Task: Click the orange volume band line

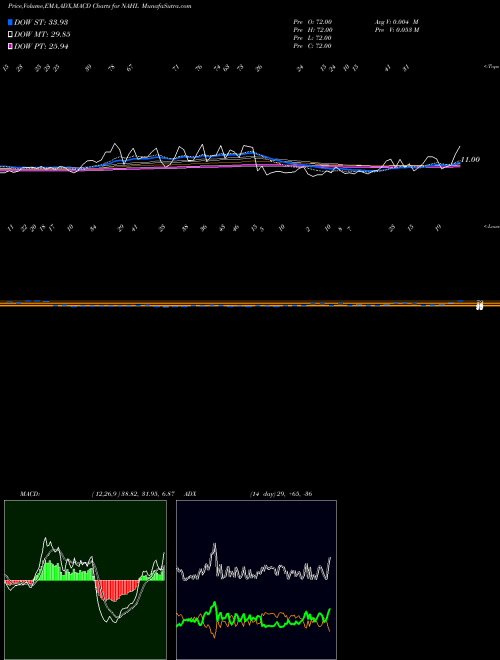Action: tap(250, 303)
